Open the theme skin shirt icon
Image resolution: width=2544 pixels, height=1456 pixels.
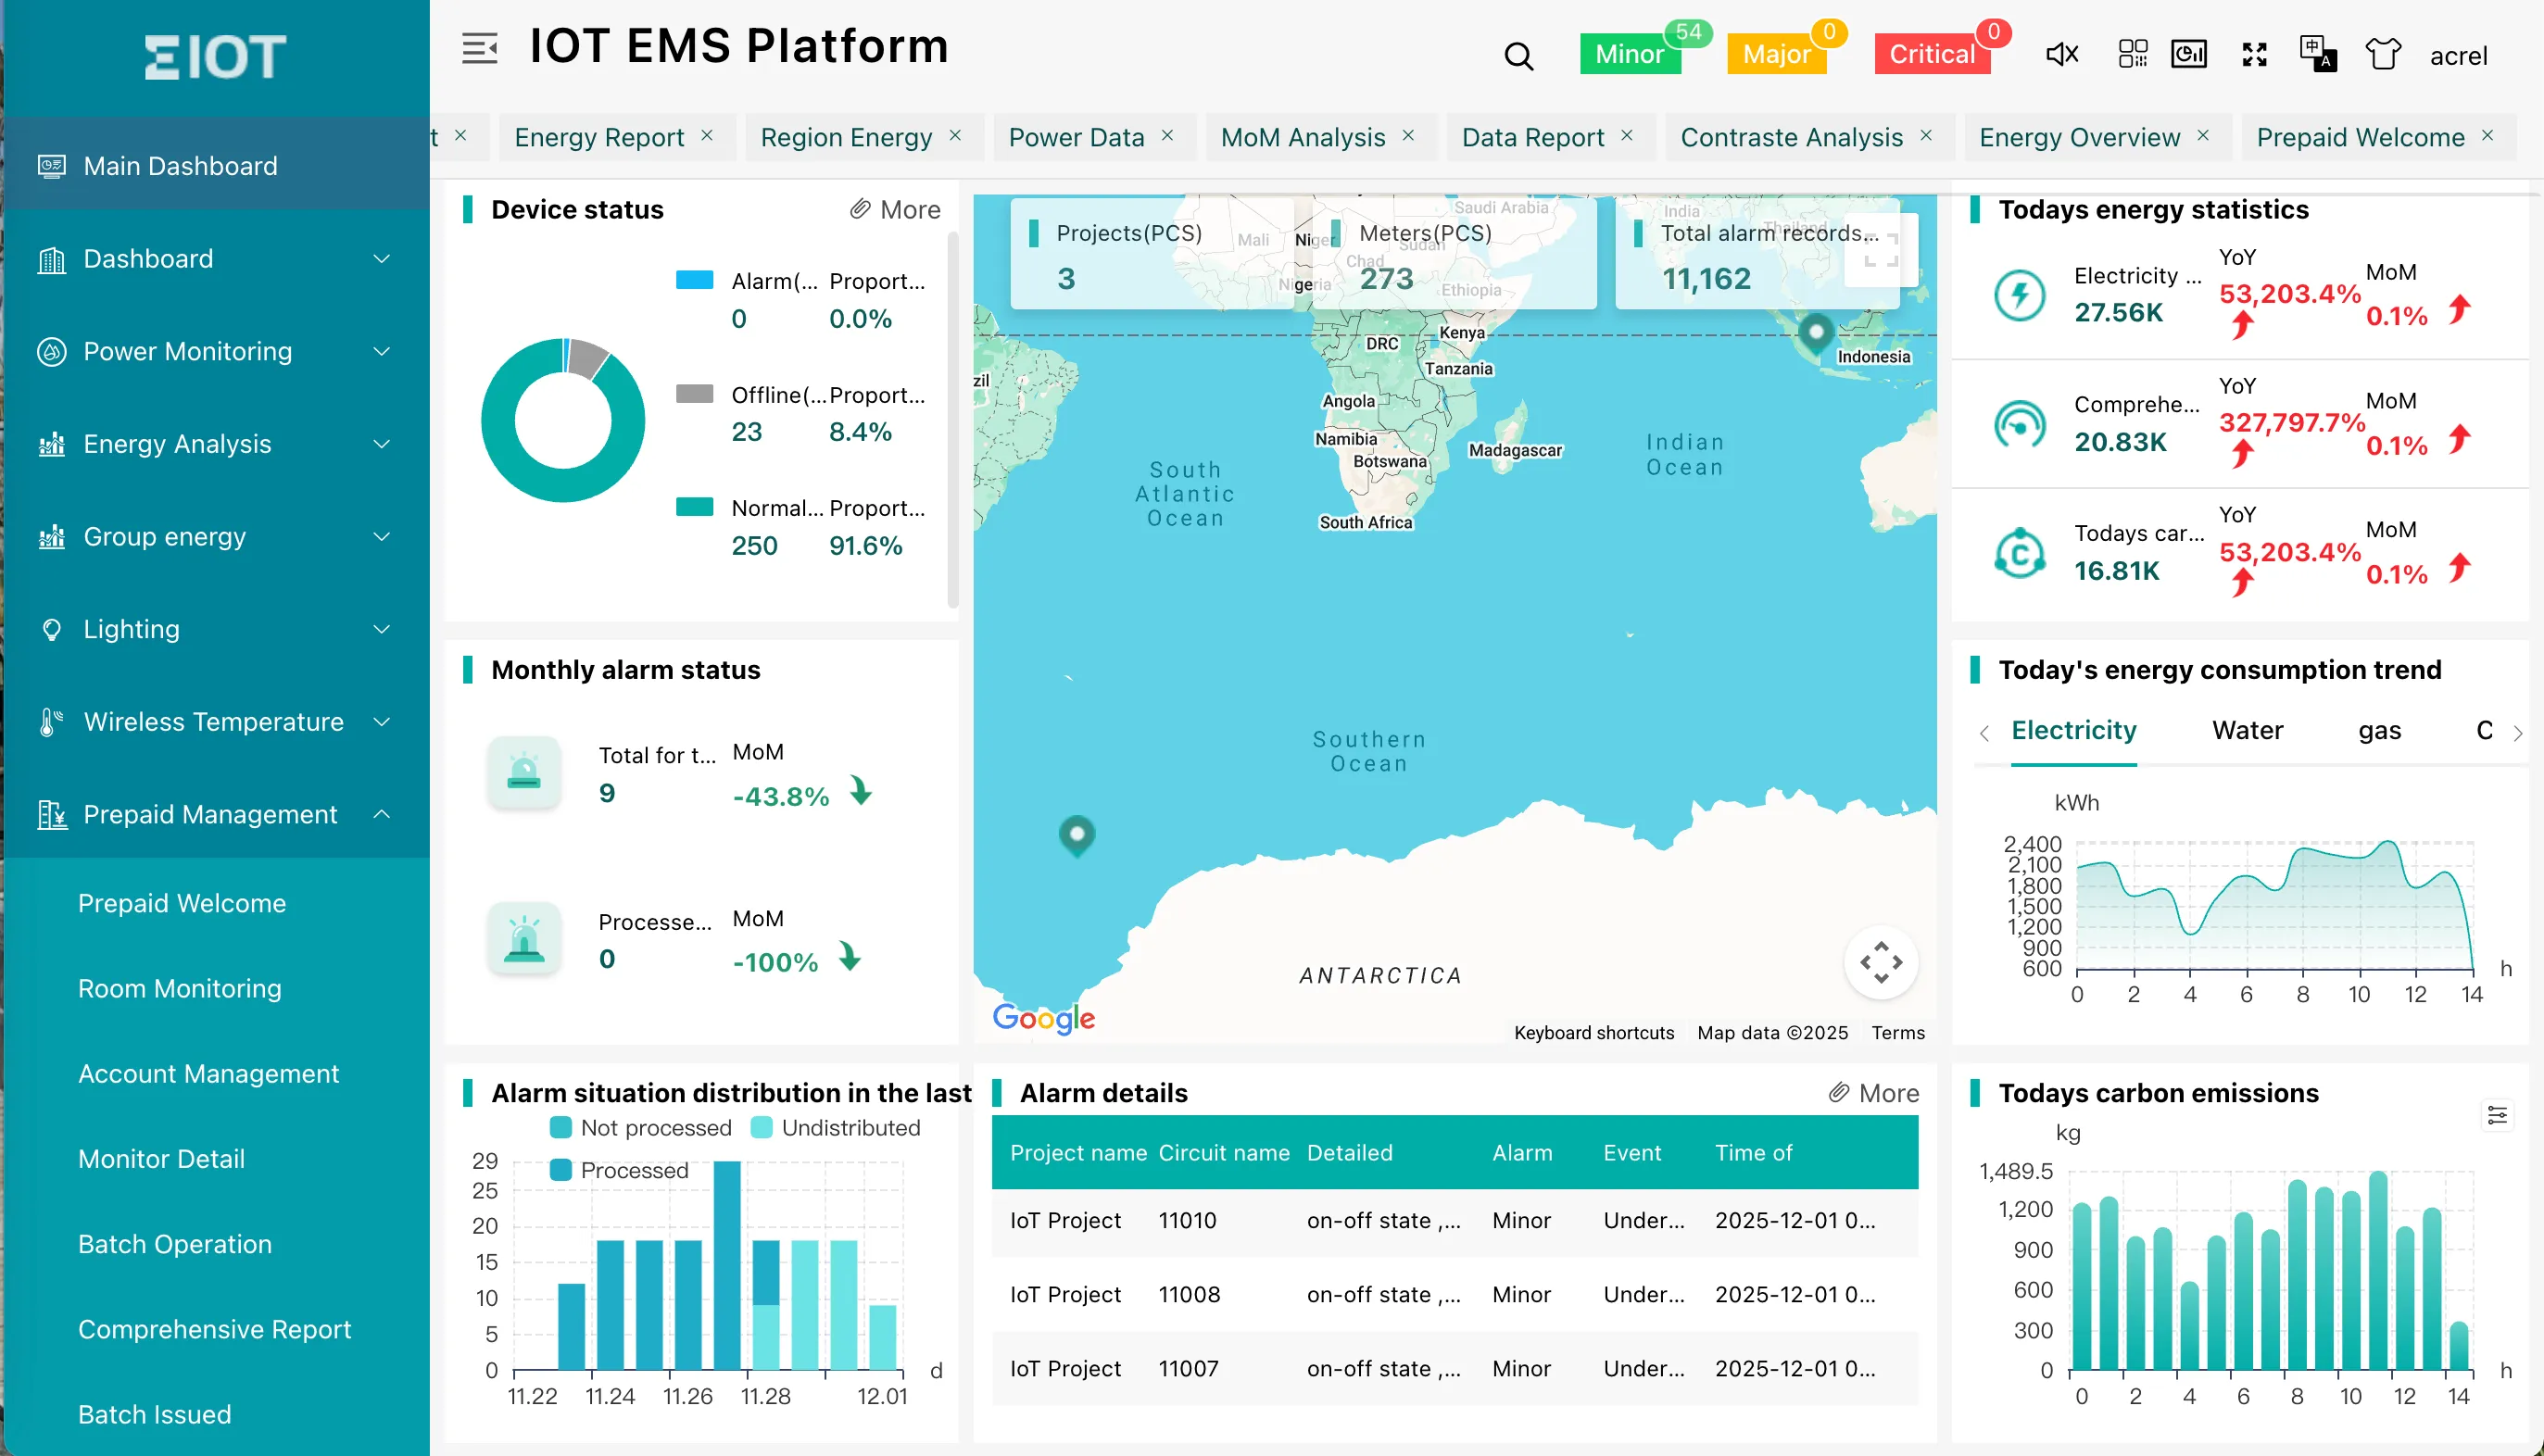tap(2382, 54)
